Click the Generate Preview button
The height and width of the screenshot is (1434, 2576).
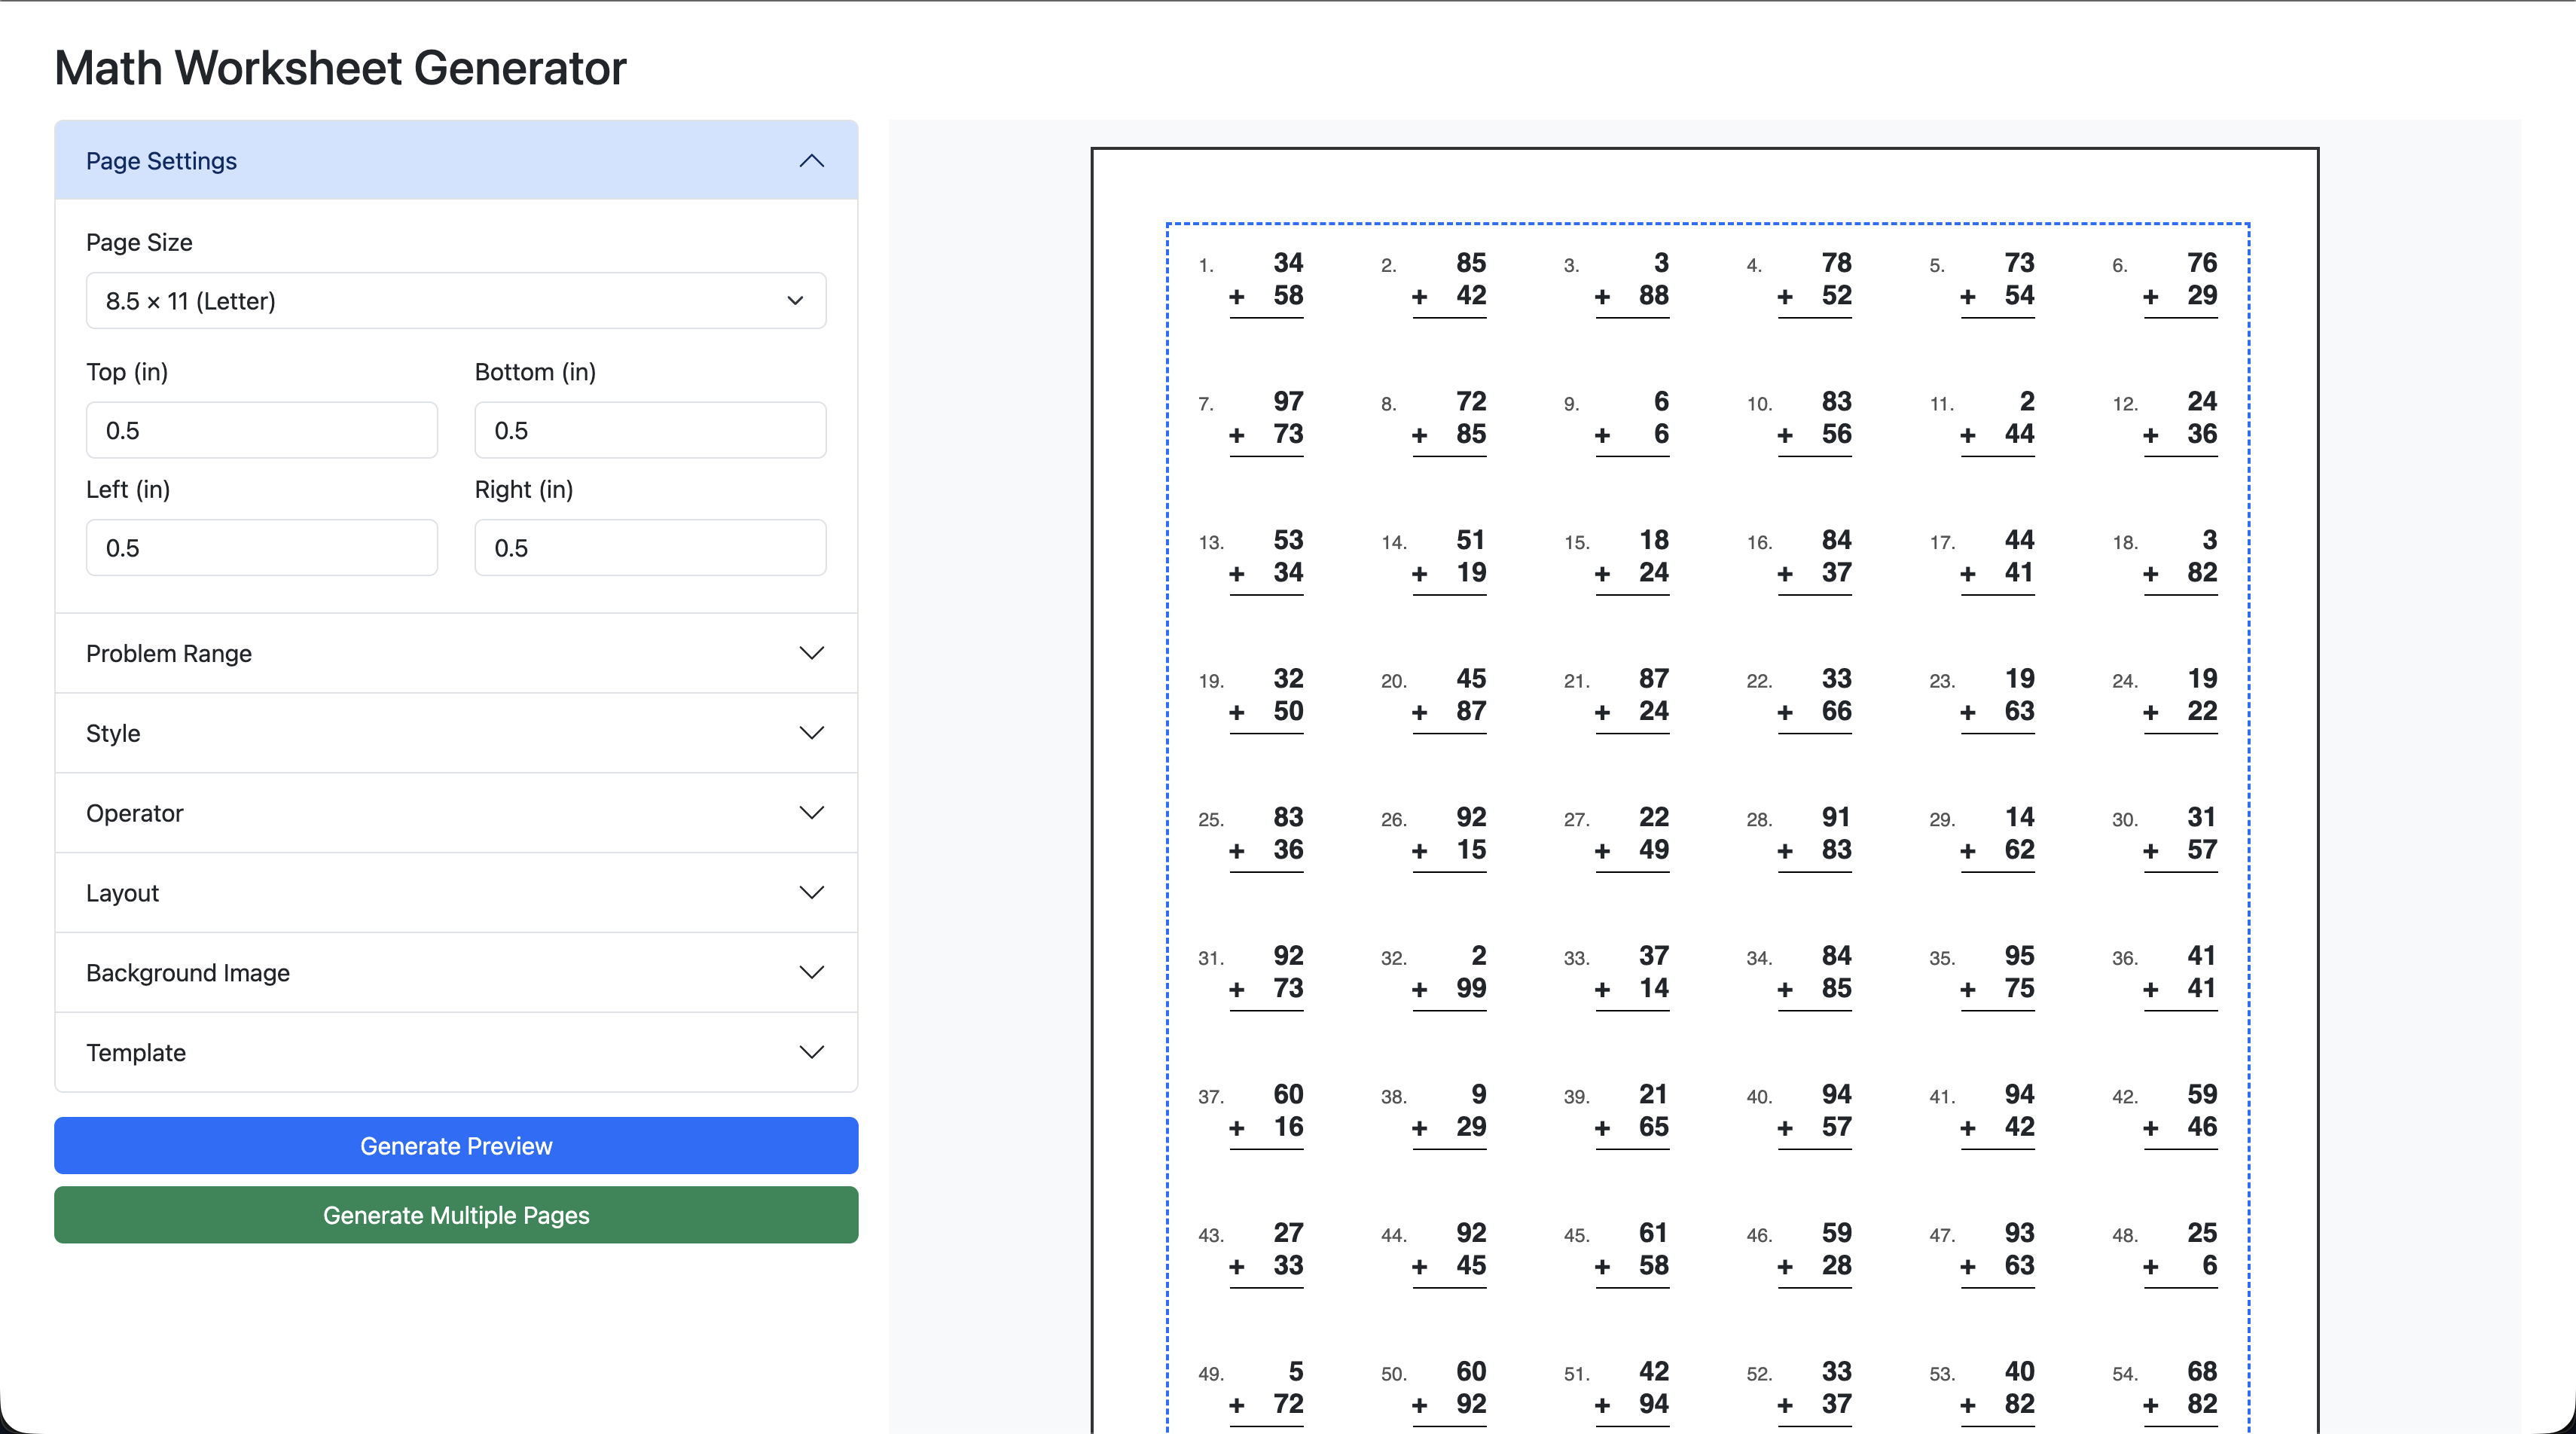(x=455, y=1146)
